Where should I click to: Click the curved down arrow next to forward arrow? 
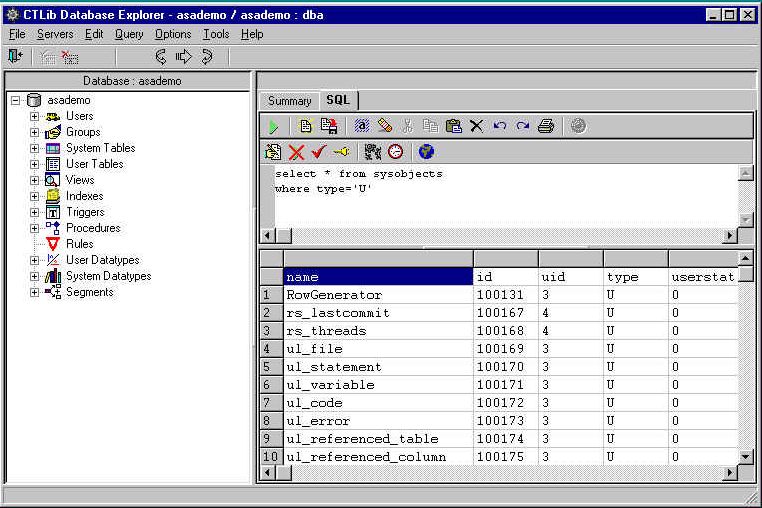[207, 57]
